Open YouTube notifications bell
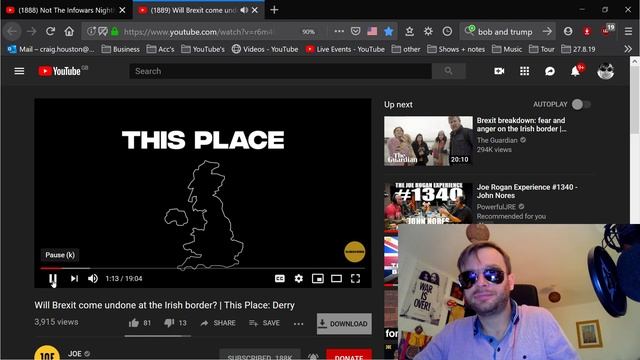The height and width of the screenshot is (360, 640). [x=576, y=71]
